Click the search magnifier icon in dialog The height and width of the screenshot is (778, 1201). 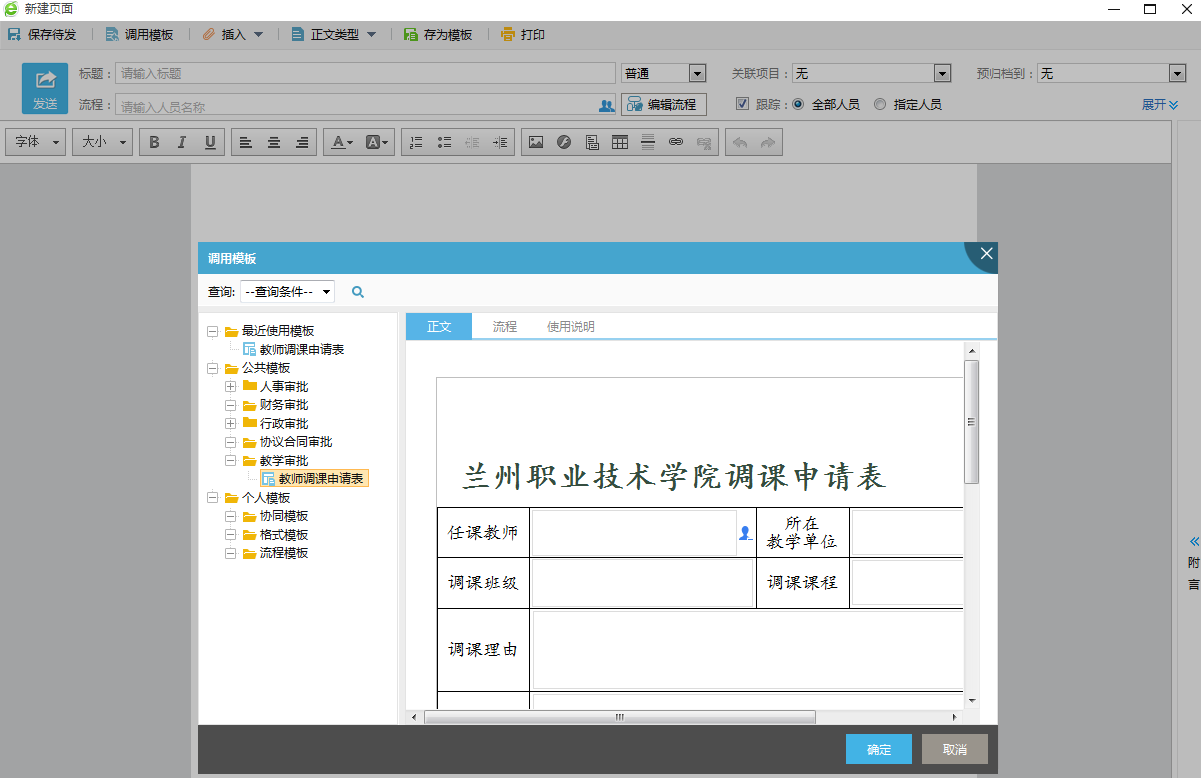tap(358, 292)
